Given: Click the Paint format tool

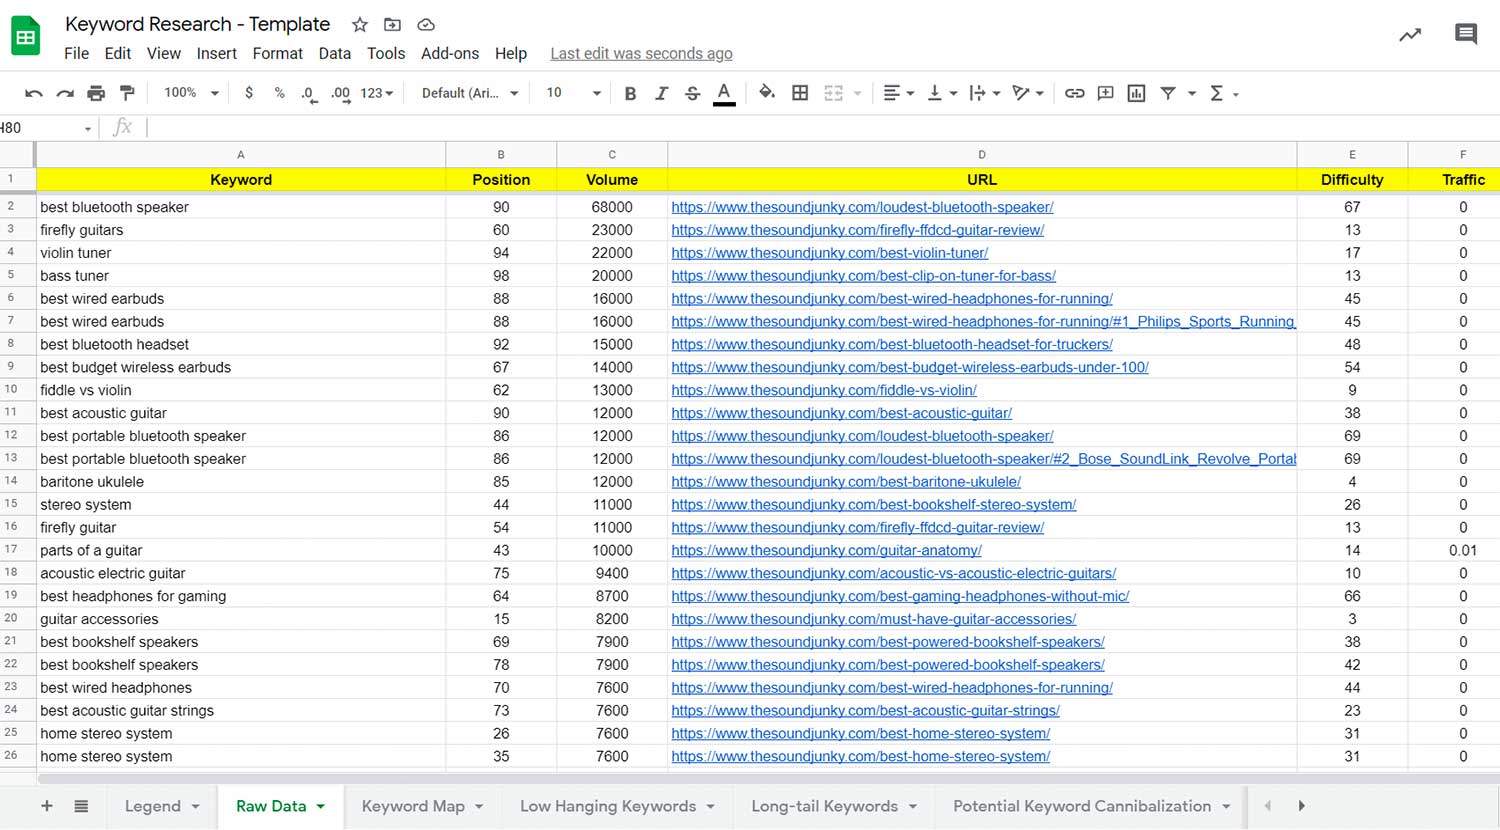Looking at the screenshot, I should pos(127,92).
